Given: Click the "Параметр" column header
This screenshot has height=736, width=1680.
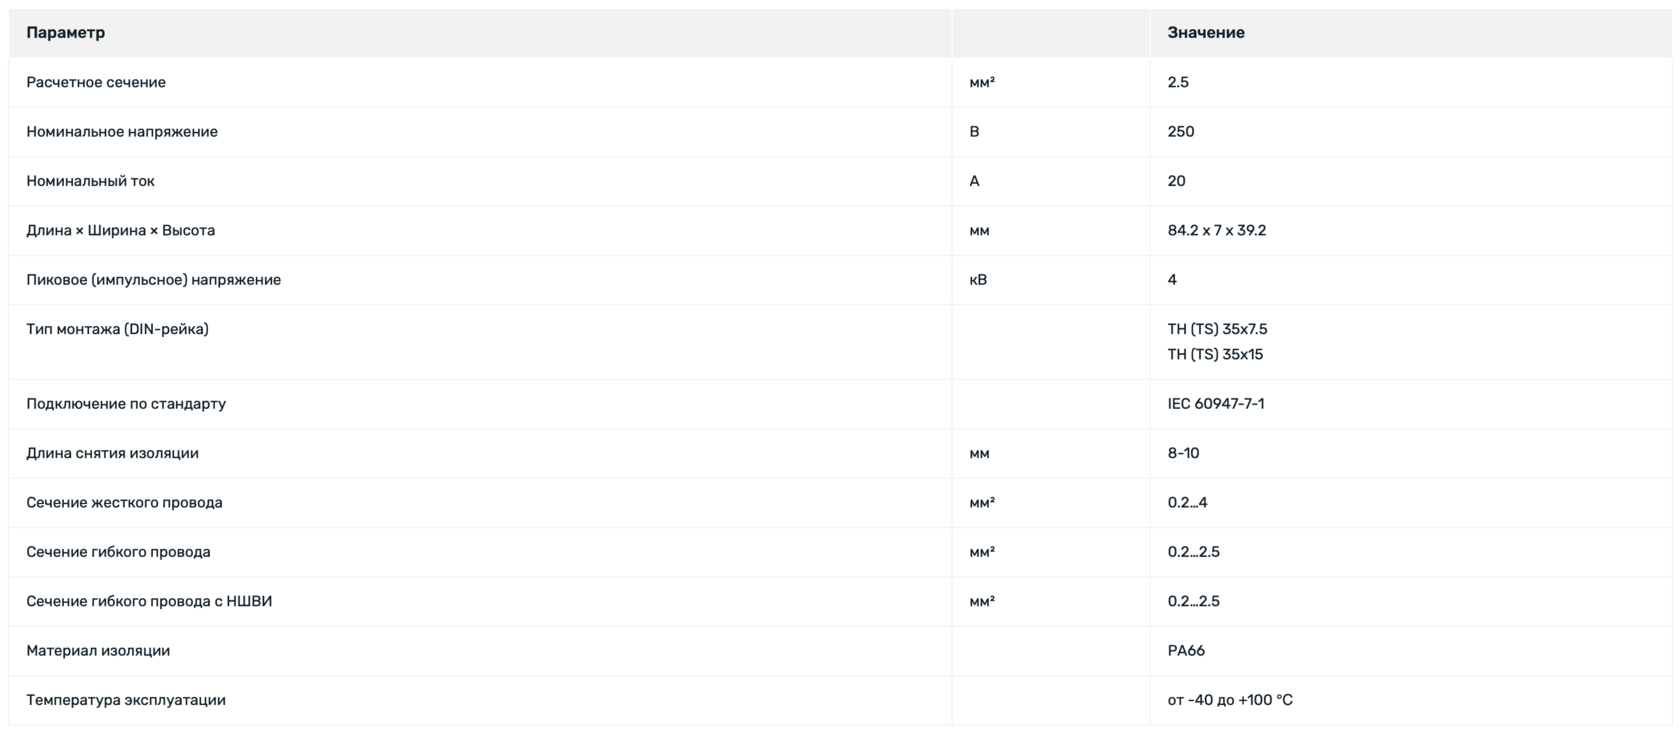Looking at the screenshot, I should [66, 33].
